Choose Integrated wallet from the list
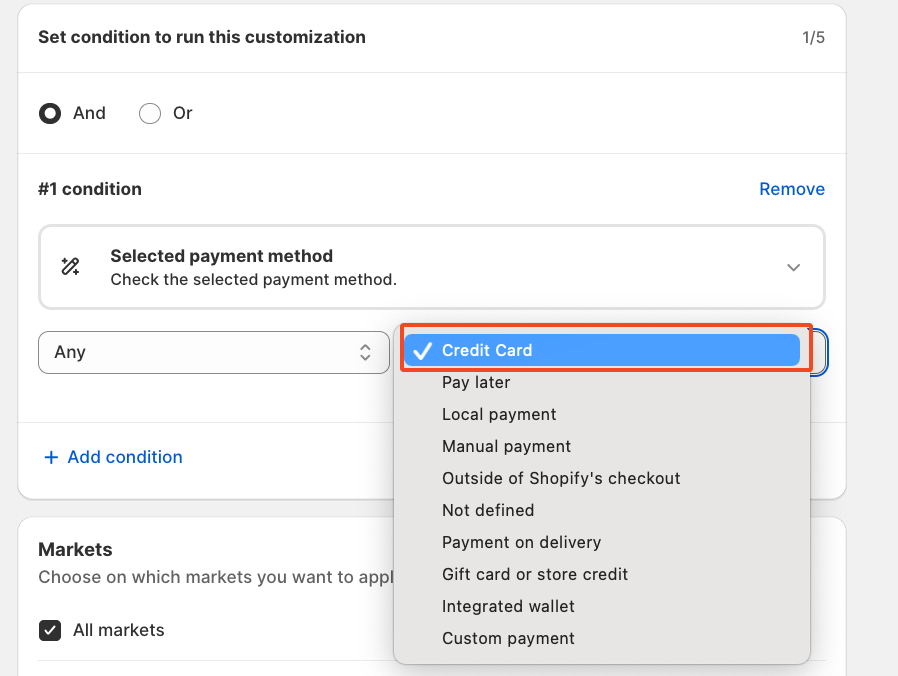This screenshot has width=898, height=676. tap(508, 607)
